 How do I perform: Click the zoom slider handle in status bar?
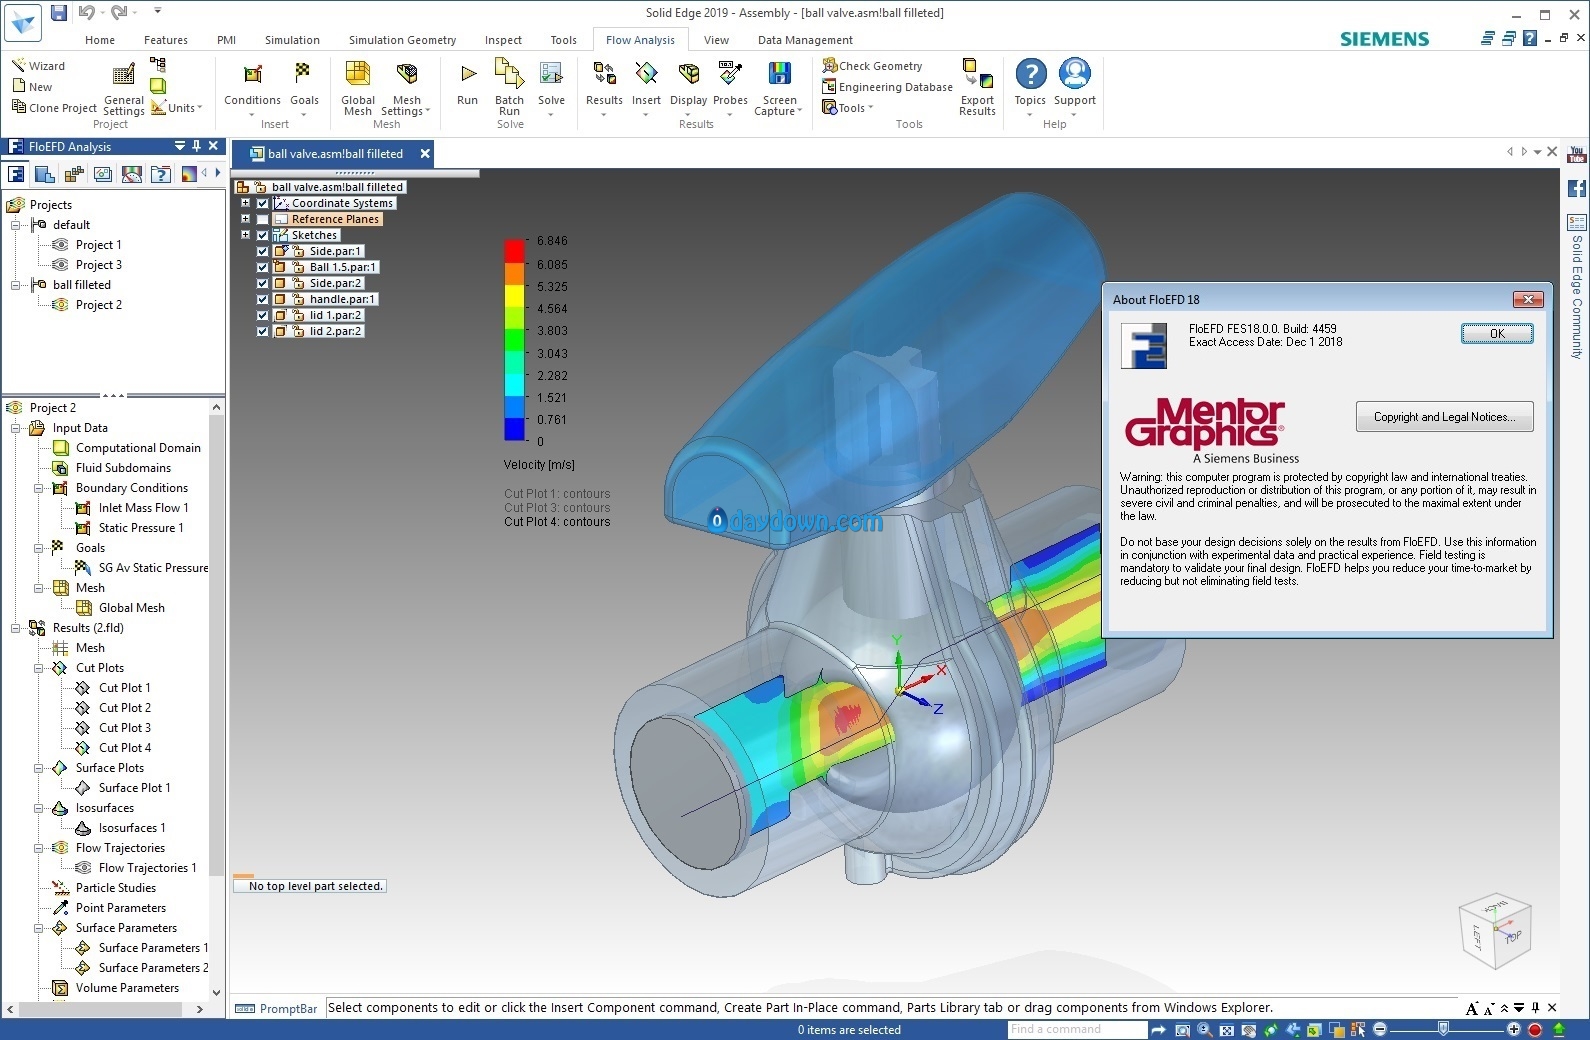click(1443, 1029)
